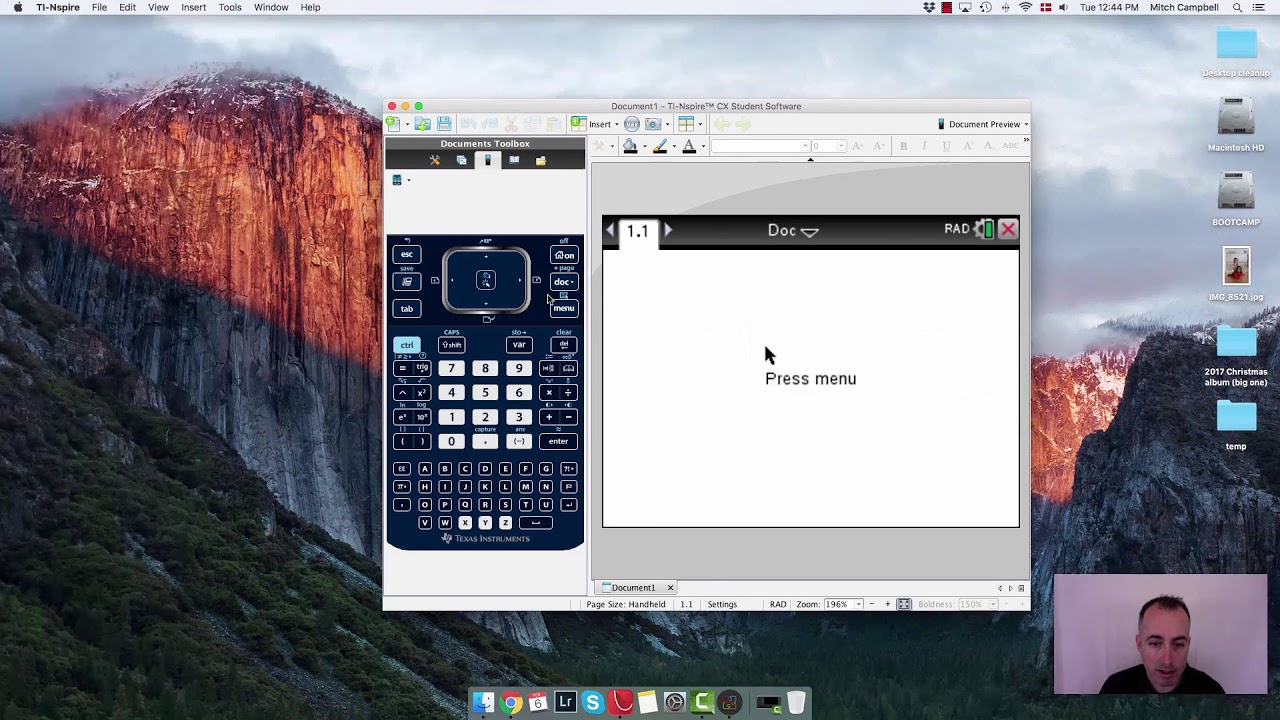This screenshot has height=720, width=1280.
Task: Open the Insert menu in menu bar
Action: [194, 7]
